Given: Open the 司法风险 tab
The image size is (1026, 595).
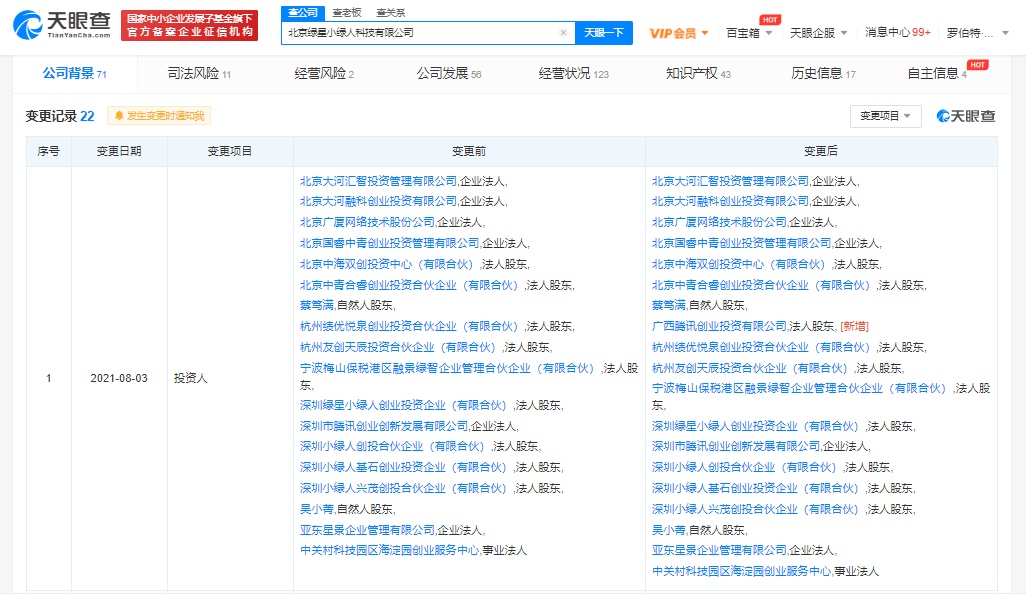Looking at the screenshot, I should point(192,73).
